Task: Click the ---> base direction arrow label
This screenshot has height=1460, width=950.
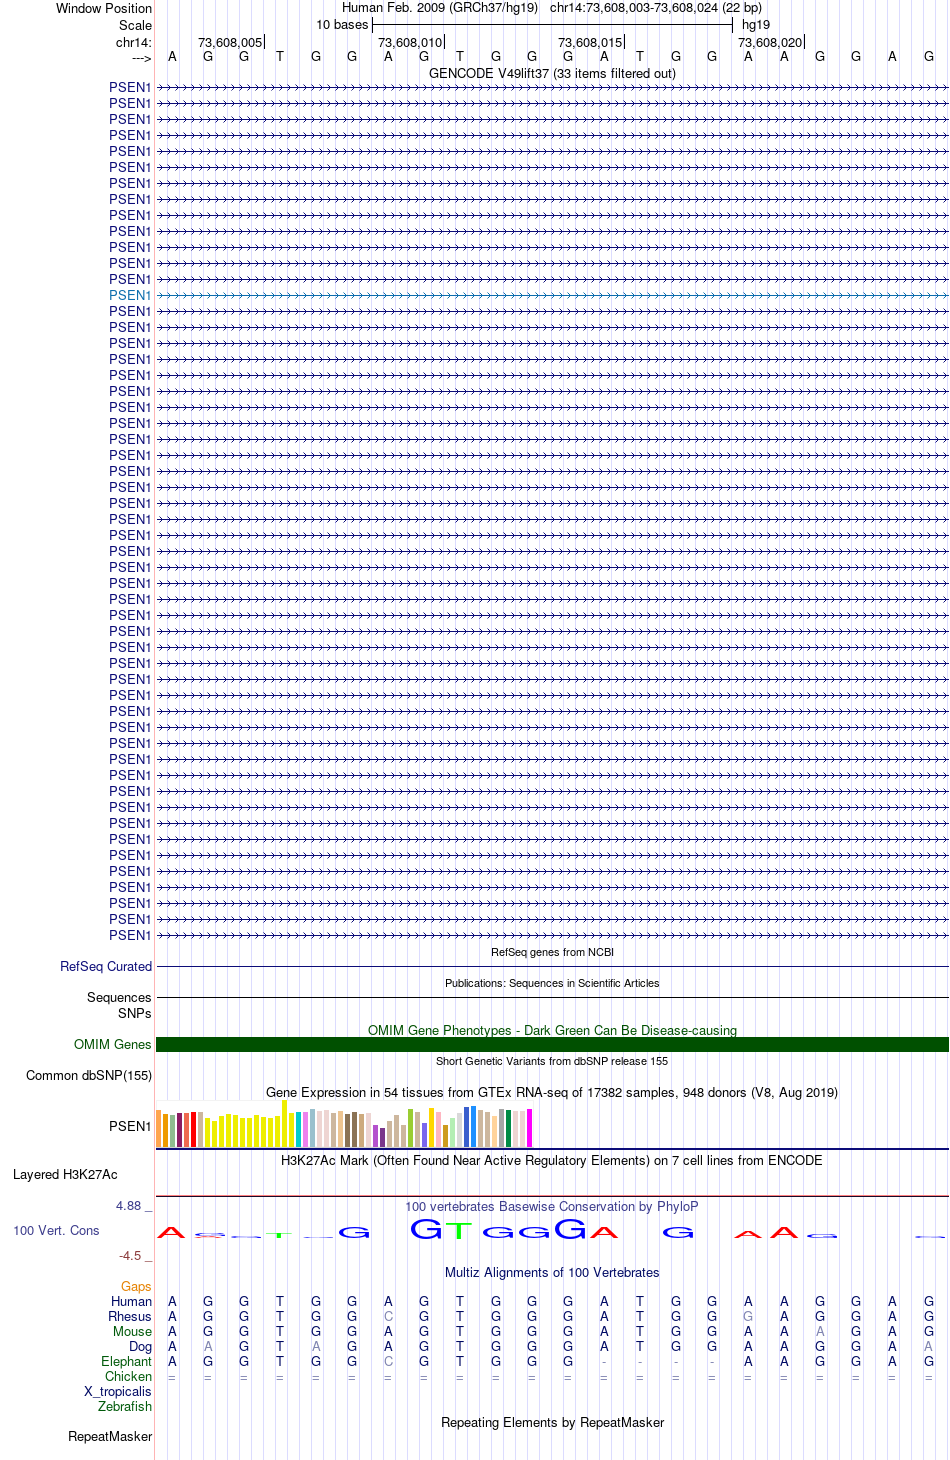Action: (142, 58)
